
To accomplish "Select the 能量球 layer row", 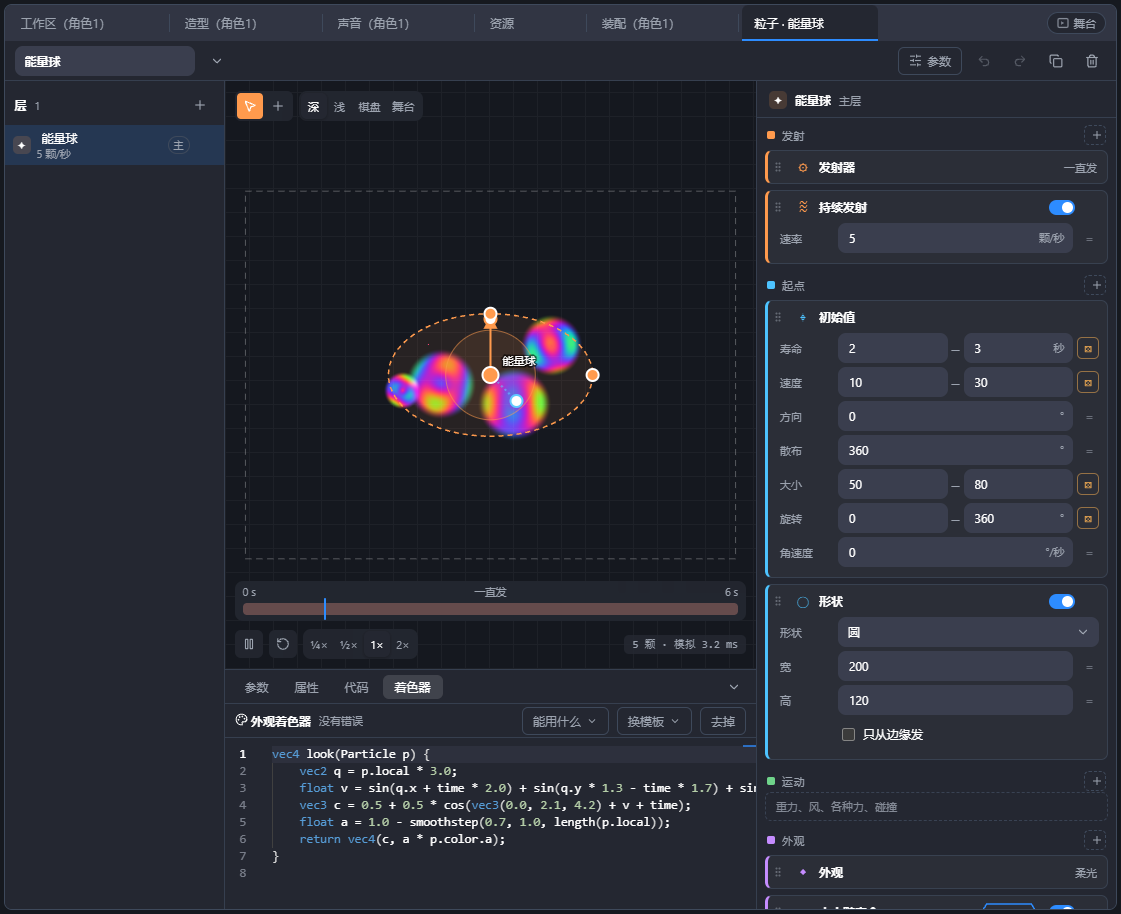I will pos(115,145).
